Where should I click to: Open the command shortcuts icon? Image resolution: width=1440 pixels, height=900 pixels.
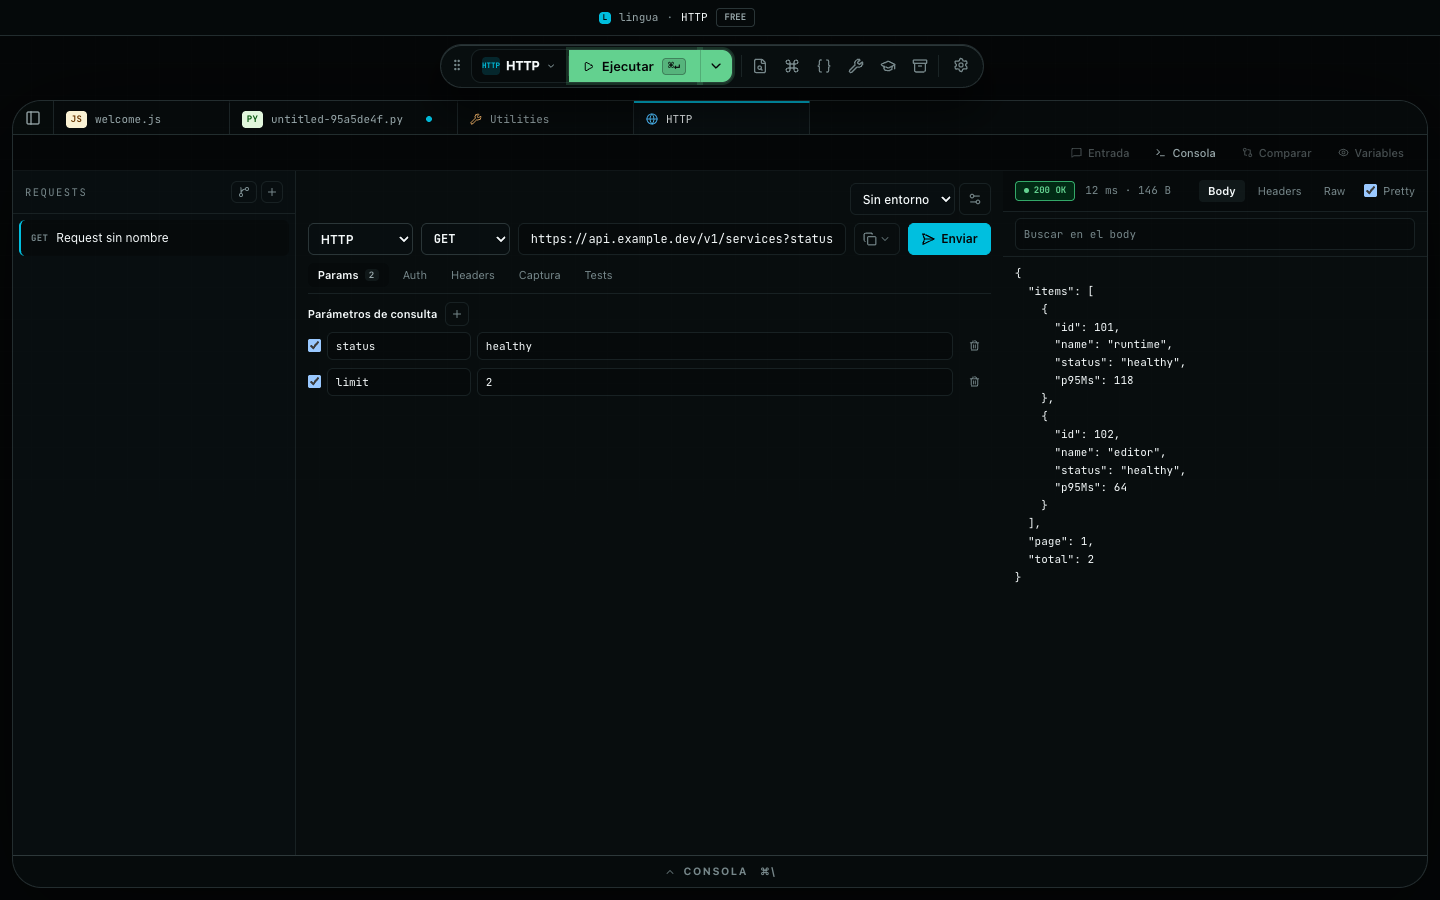click(792, 66)
